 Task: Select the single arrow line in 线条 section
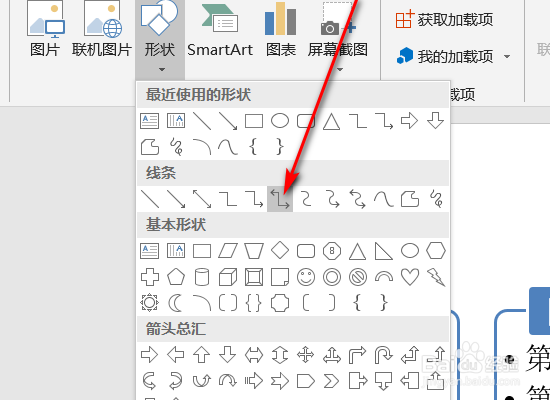coord(176,199)
